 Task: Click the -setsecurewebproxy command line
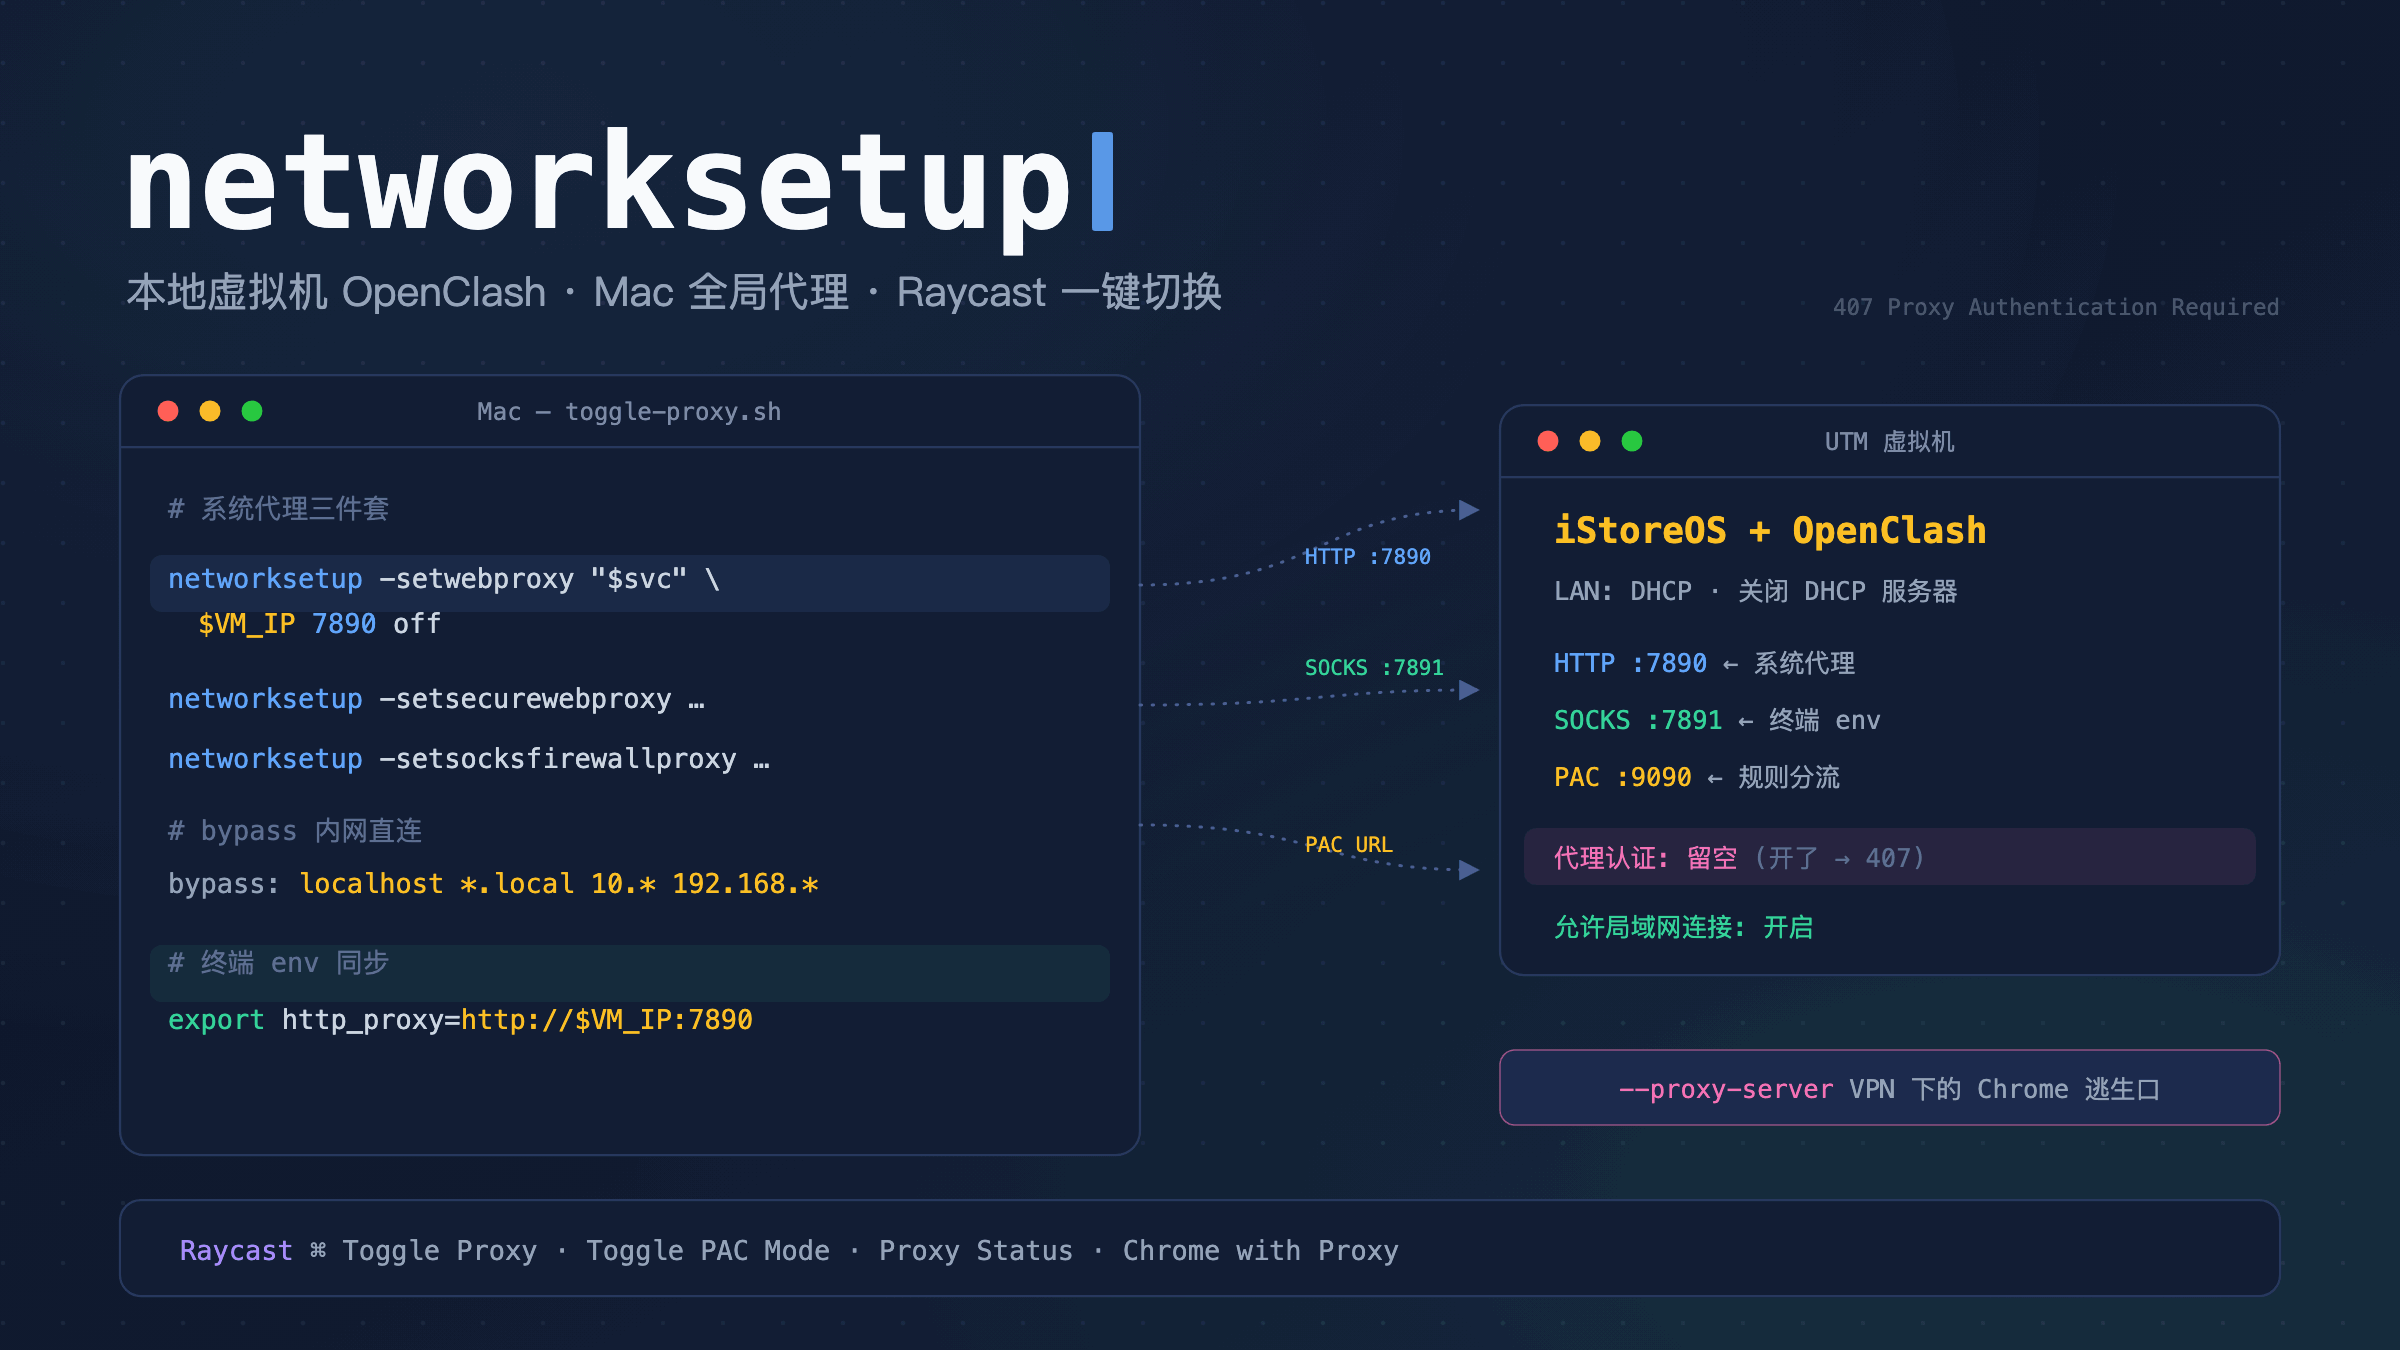[x=436, y=699]
